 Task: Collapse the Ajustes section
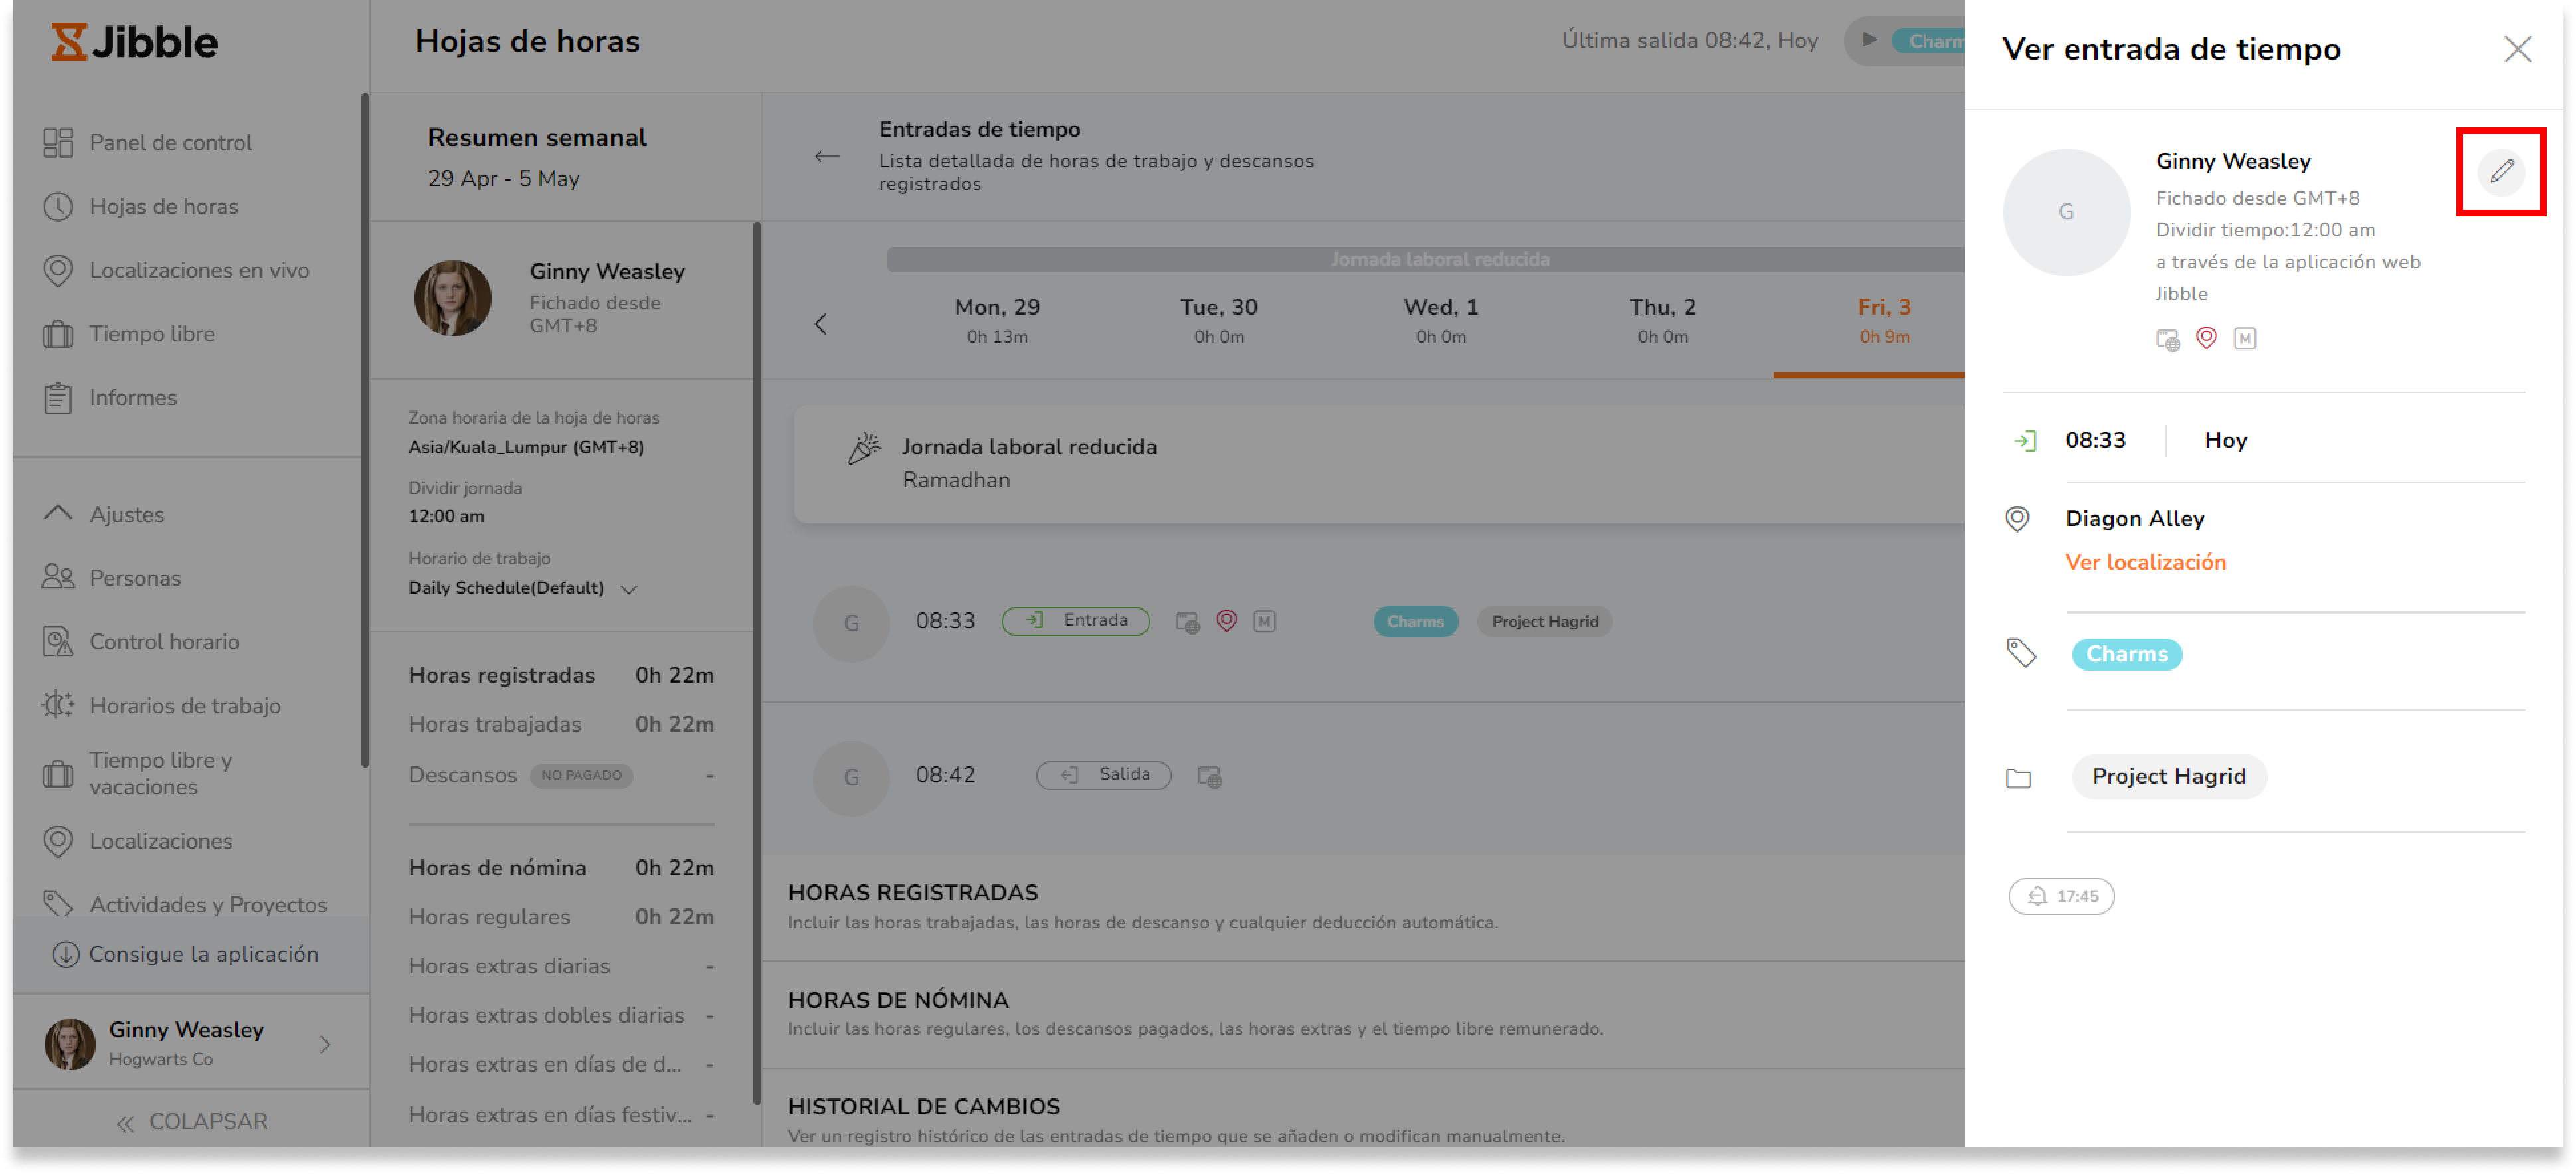104,514
